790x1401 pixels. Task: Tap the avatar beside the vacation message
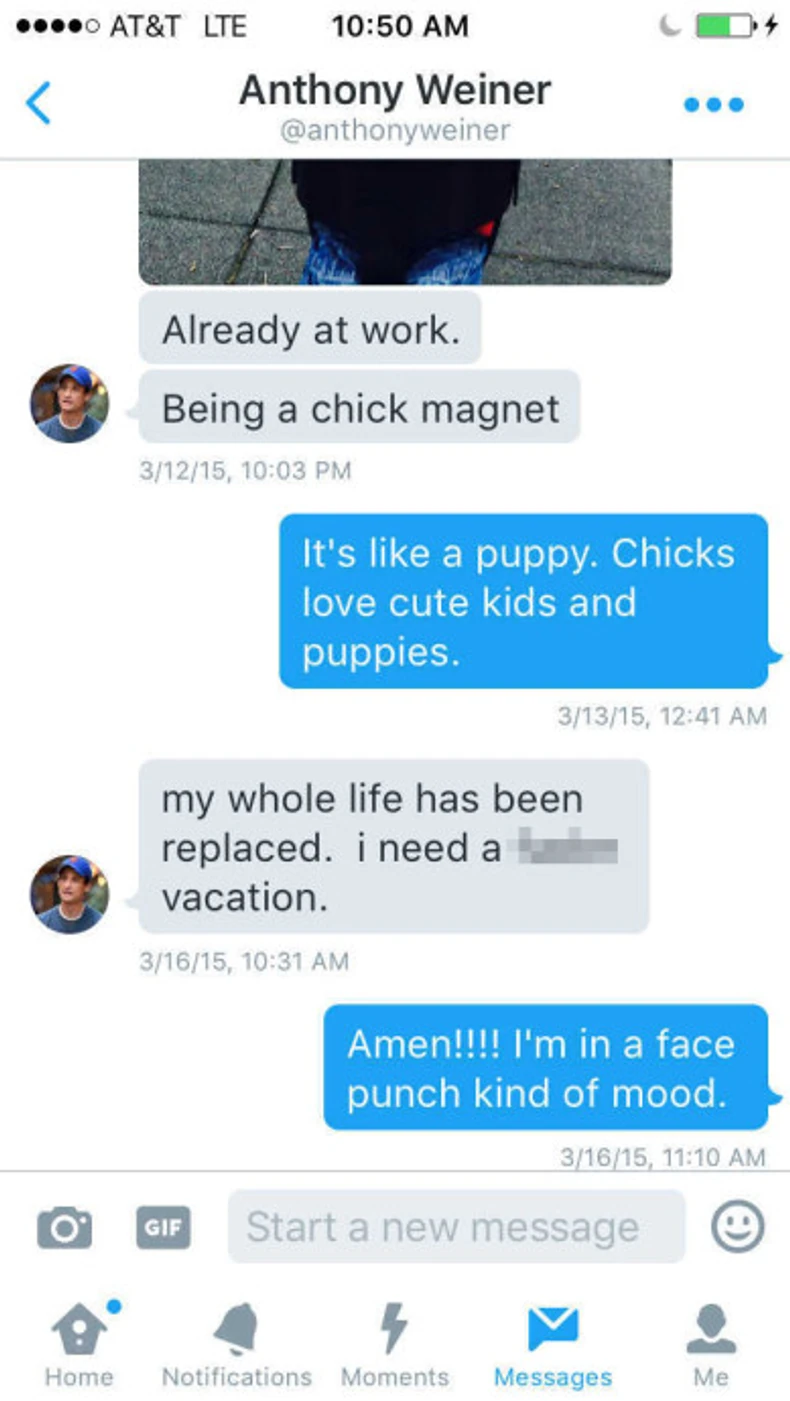[x=70, y=894]
